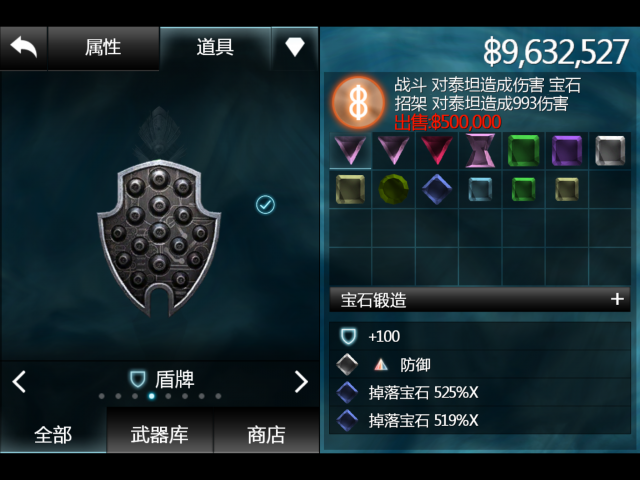This screenshot has width=640, height=480.
Task: Expand 宝石锻造 with the plus sign
Action: (x=617, y=299)
